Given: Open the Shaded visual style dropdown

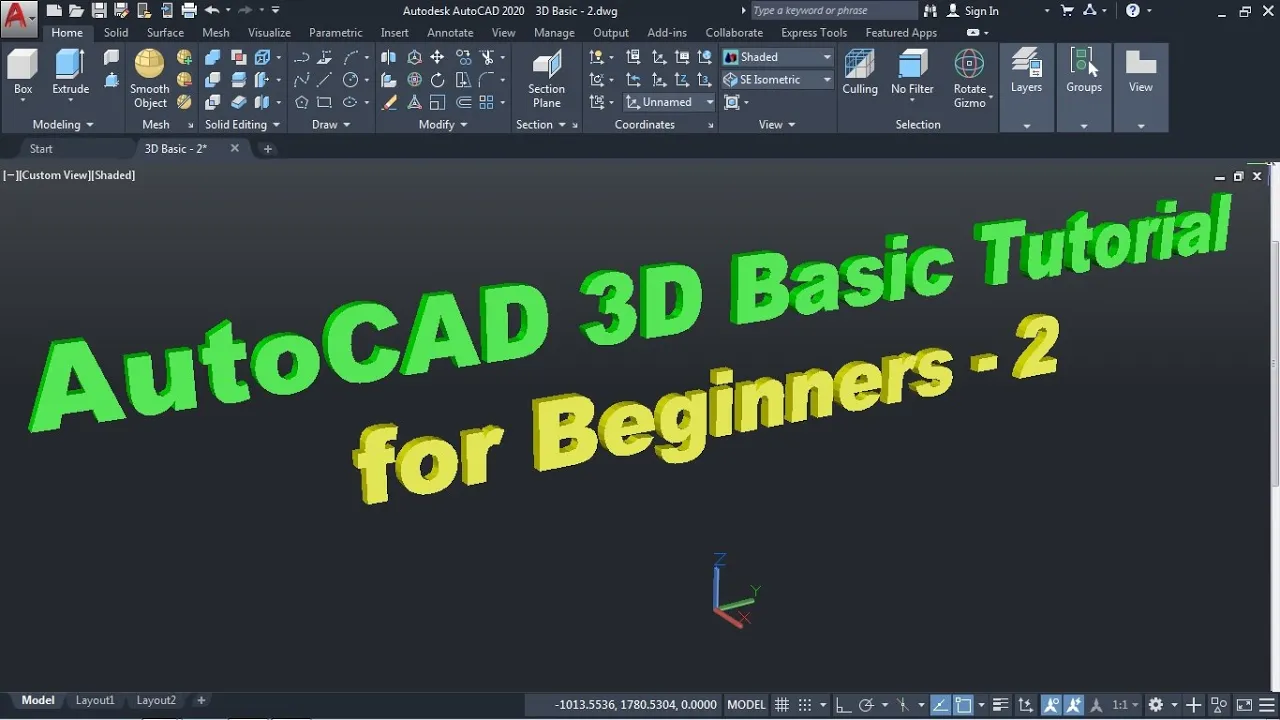Looking at the screenshot, I should (x=777, y=57).
